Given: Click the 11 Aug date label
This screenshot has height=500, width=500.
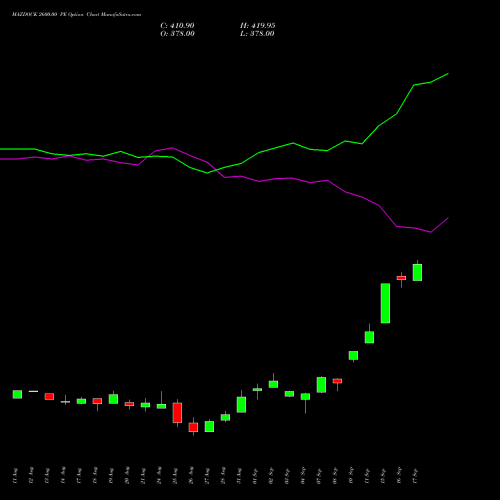Looking at the screenshot, I should point(14,476).
